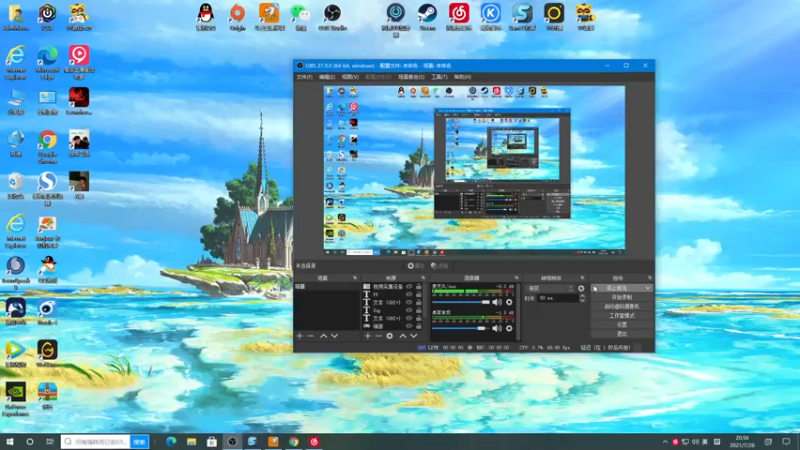
Task: Click 停止推流 to stop streaming
Action: click(x=617, y=288)
